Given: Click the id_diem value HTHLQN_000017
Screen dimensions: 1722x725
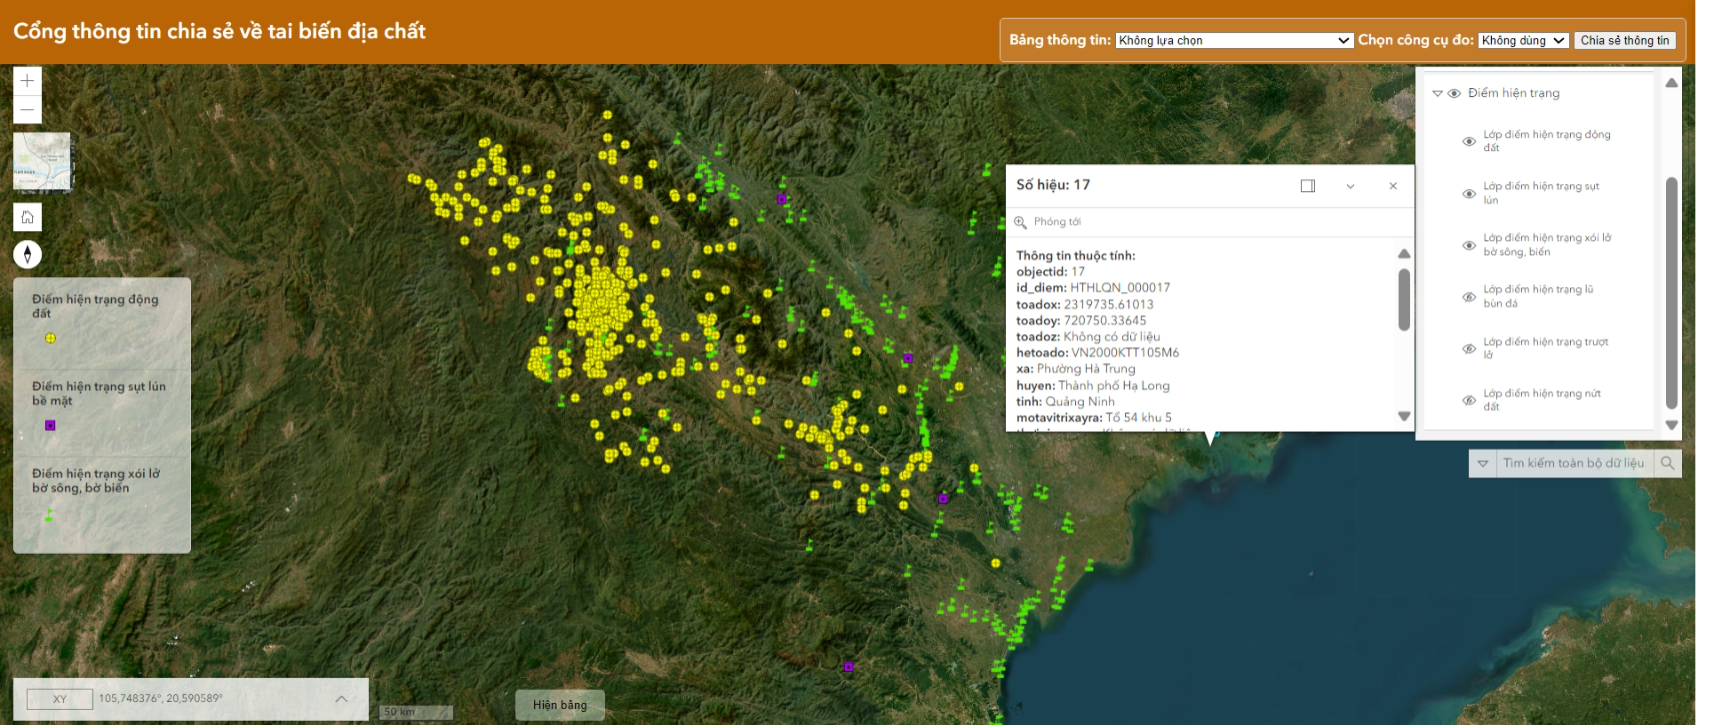Looking at the screenshot, I should coord(1120,288).
